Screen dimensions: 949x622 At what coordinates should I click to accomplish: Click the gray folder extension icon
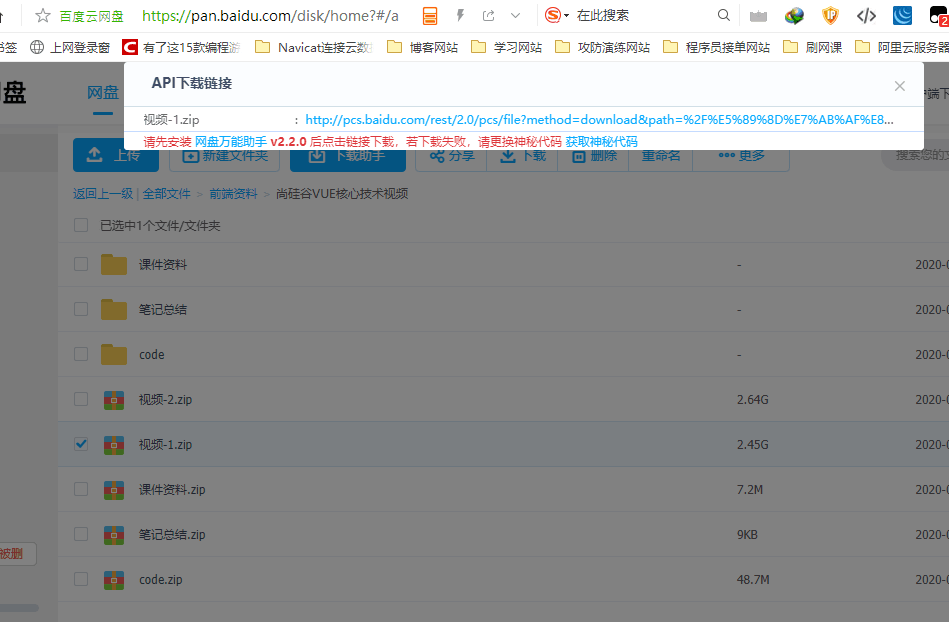758,16
